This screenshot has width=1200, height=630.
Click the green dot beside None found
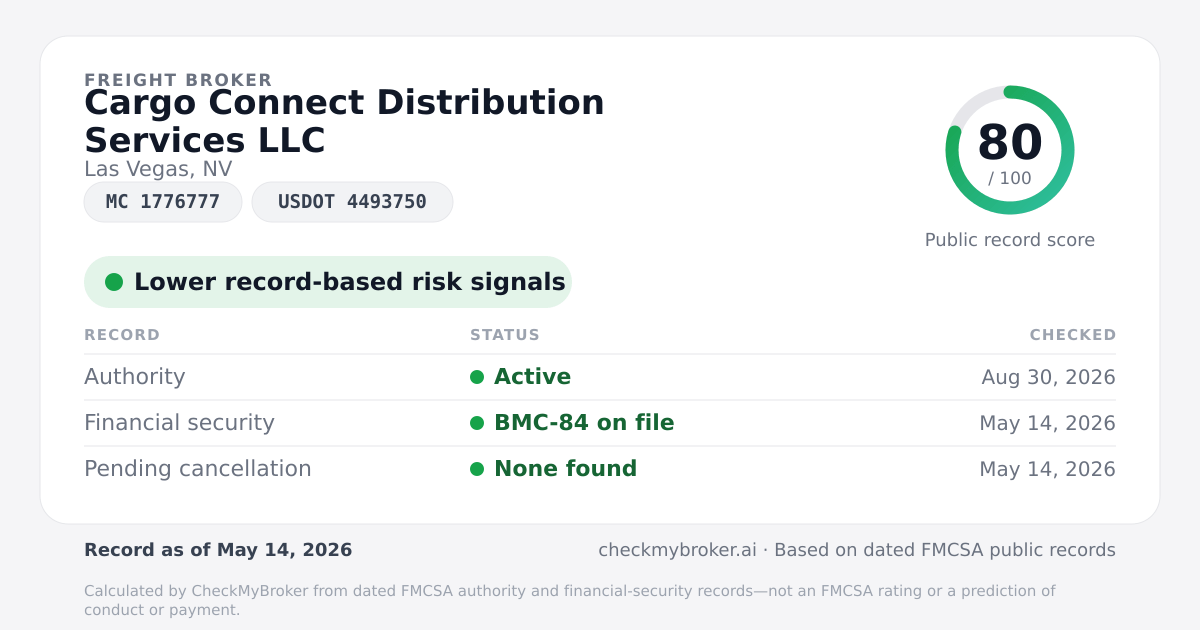(477, 469)
